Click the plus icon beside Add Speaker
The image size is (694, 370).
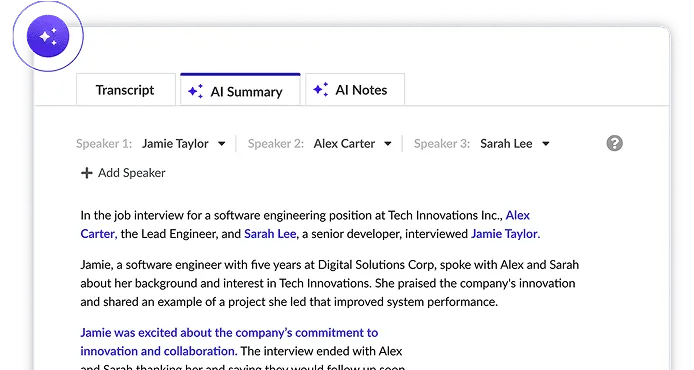pyautogui.click(x=87, y=173)
